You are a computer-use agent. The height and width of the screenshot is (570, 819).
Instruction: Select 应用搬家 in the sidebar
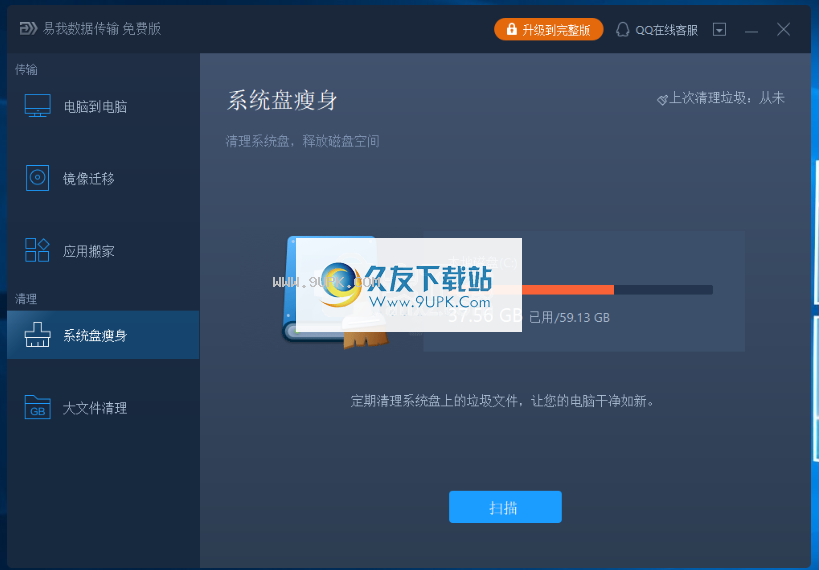click(x=103, y=250)
